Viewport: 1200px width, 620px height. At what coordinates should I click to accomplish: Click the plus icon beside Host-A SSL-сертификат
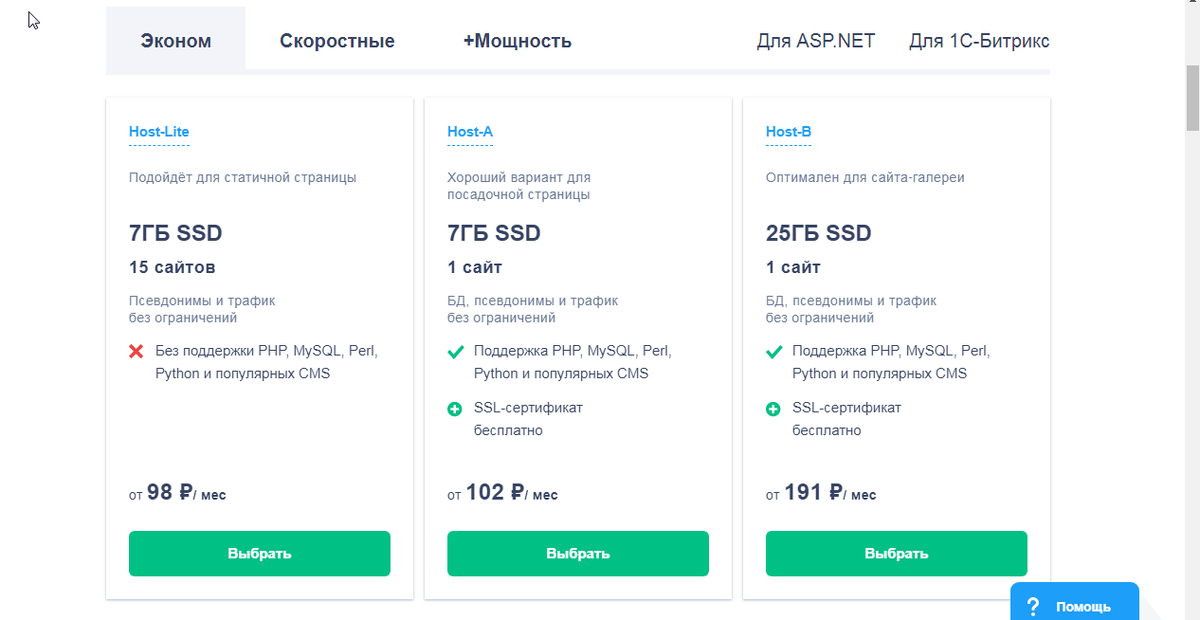click(x=455, y=409)
